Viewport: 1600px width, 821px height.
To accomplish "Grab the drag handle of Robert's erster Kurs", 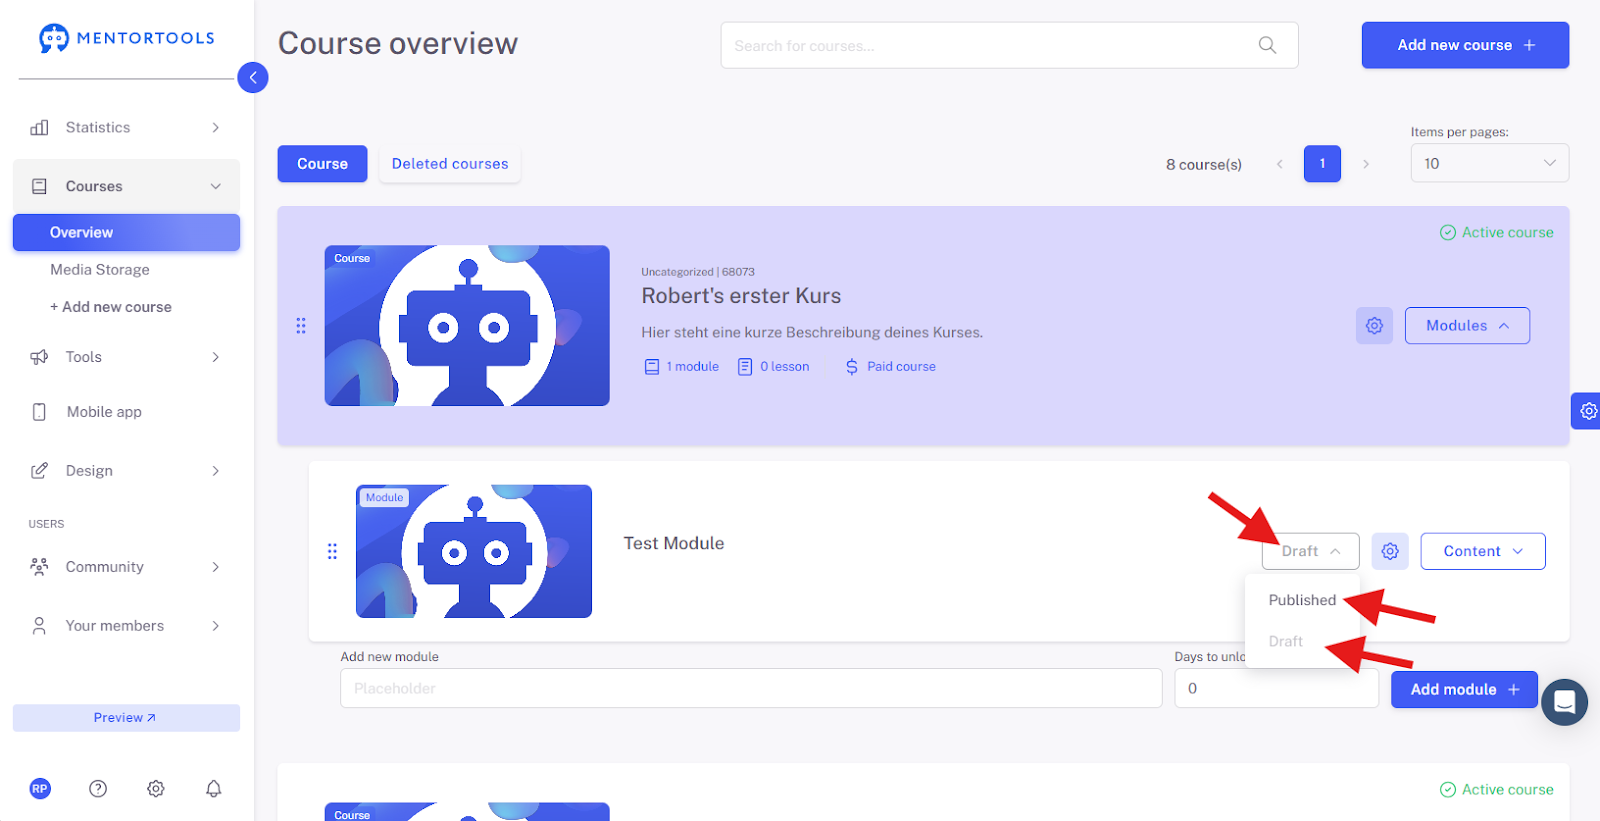I will point(301,326).
